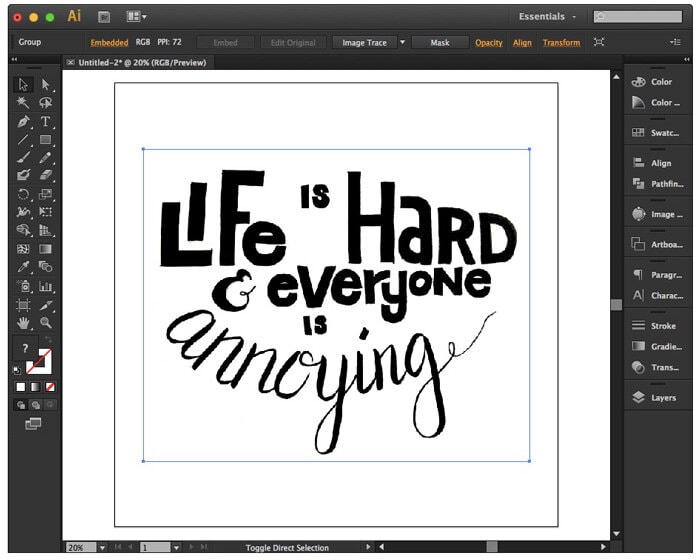Select the Perspective Grid tool
Image resolution: width=700 pixels, height=560 pixels.
45,230
